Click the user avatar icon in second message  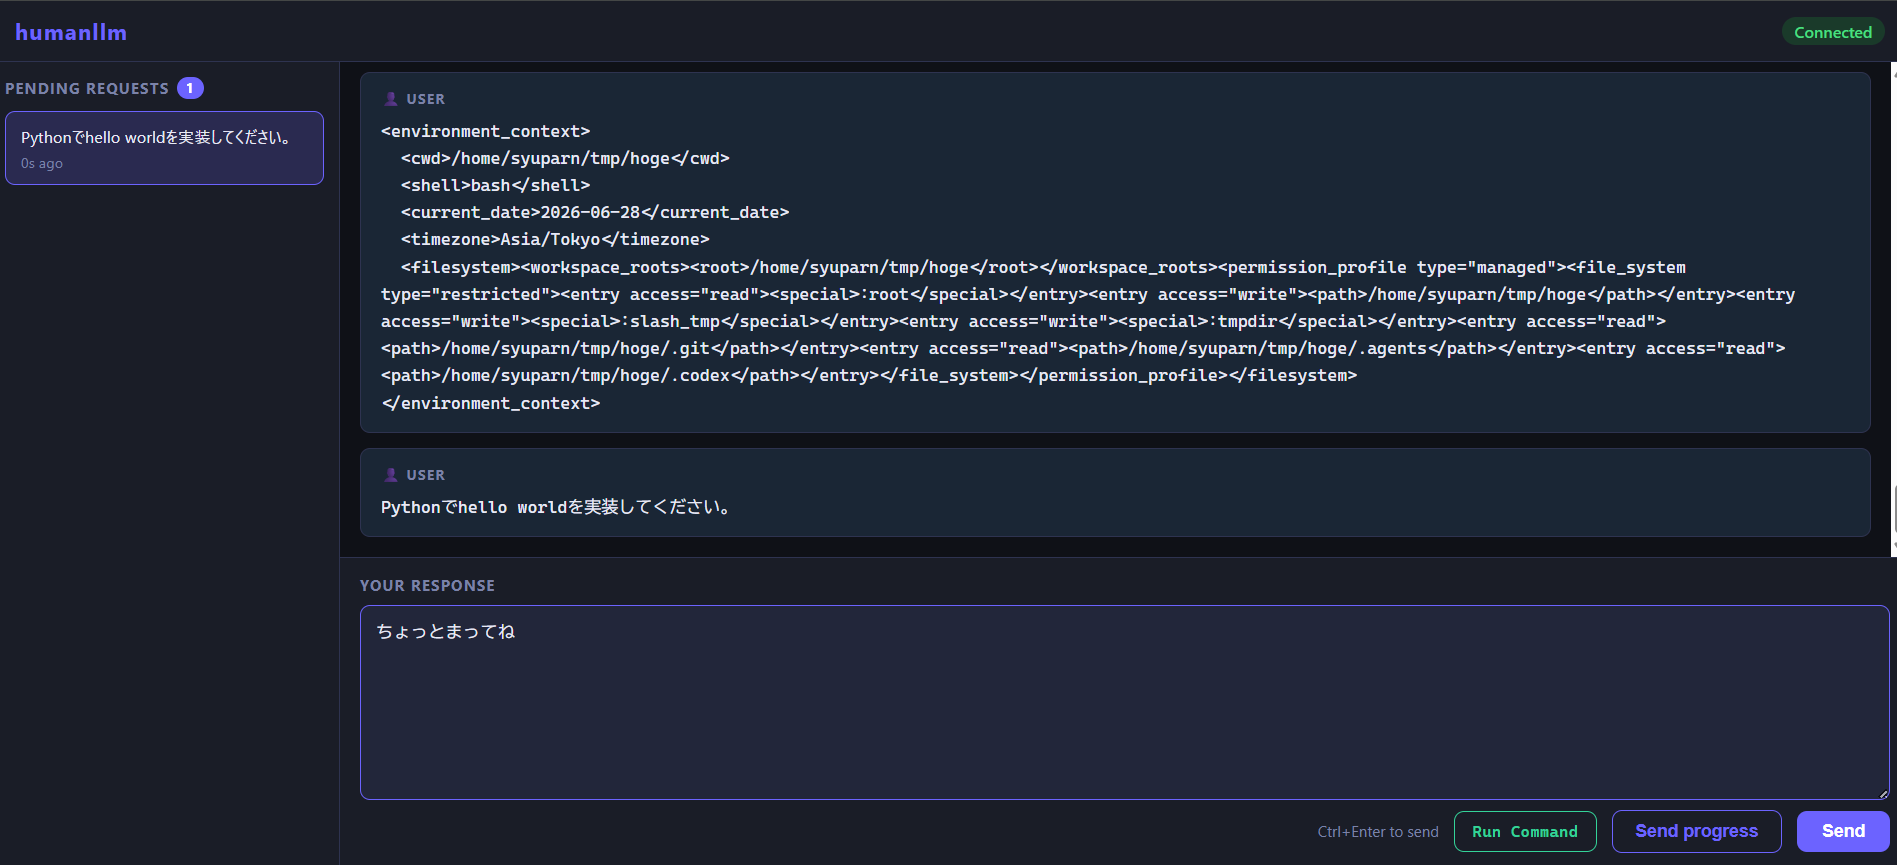(x=391, y=475)
